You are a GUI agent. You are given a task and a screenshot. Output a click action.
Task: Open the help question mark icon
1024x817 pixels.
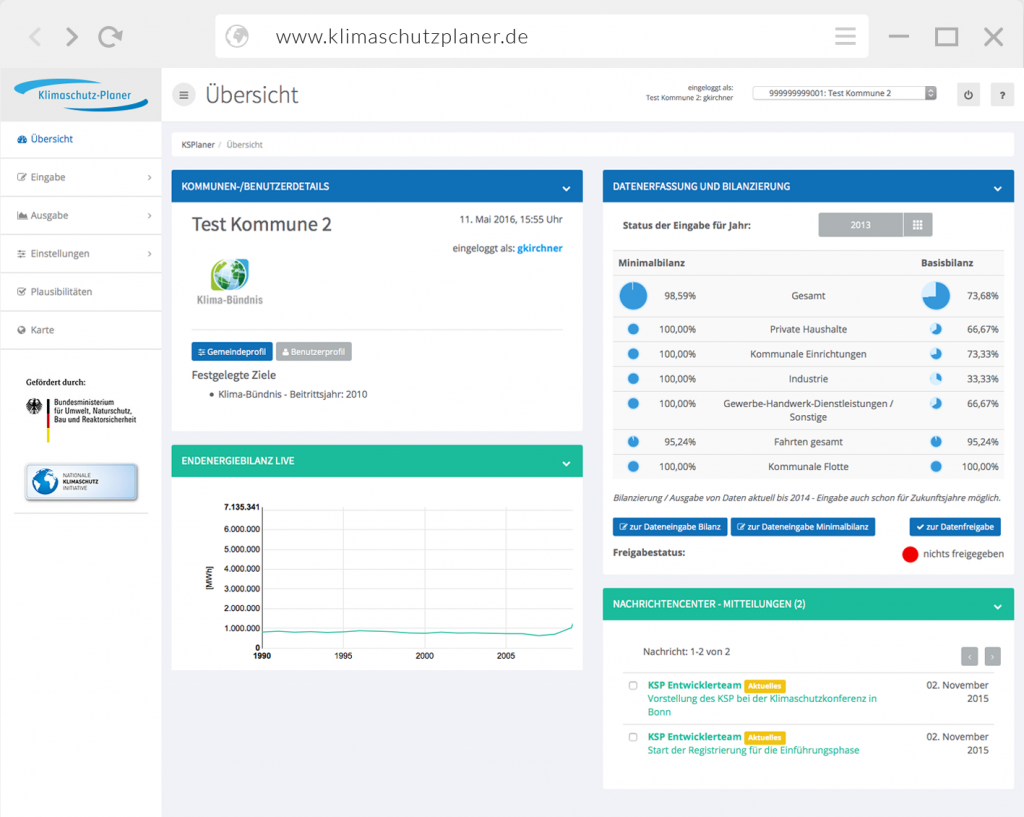tap(1001, 95)
